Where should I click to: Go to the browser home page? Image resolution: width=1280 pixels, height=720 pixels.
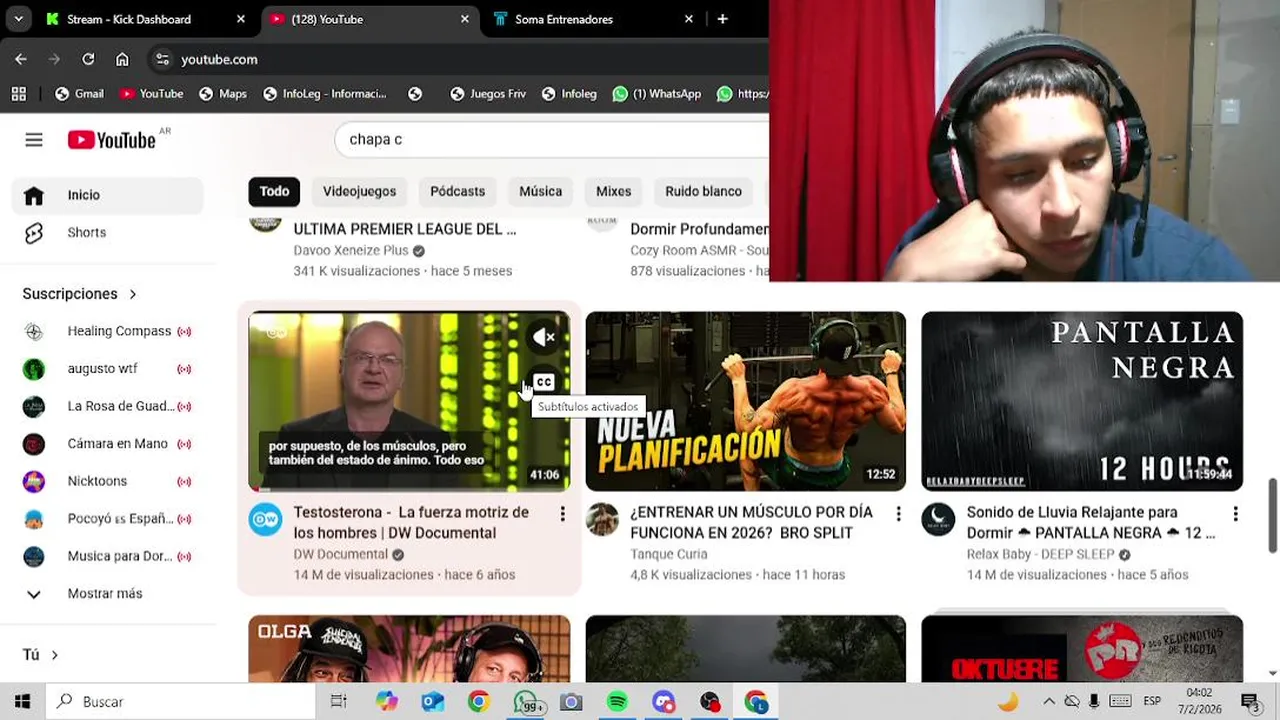click(122, 59)
